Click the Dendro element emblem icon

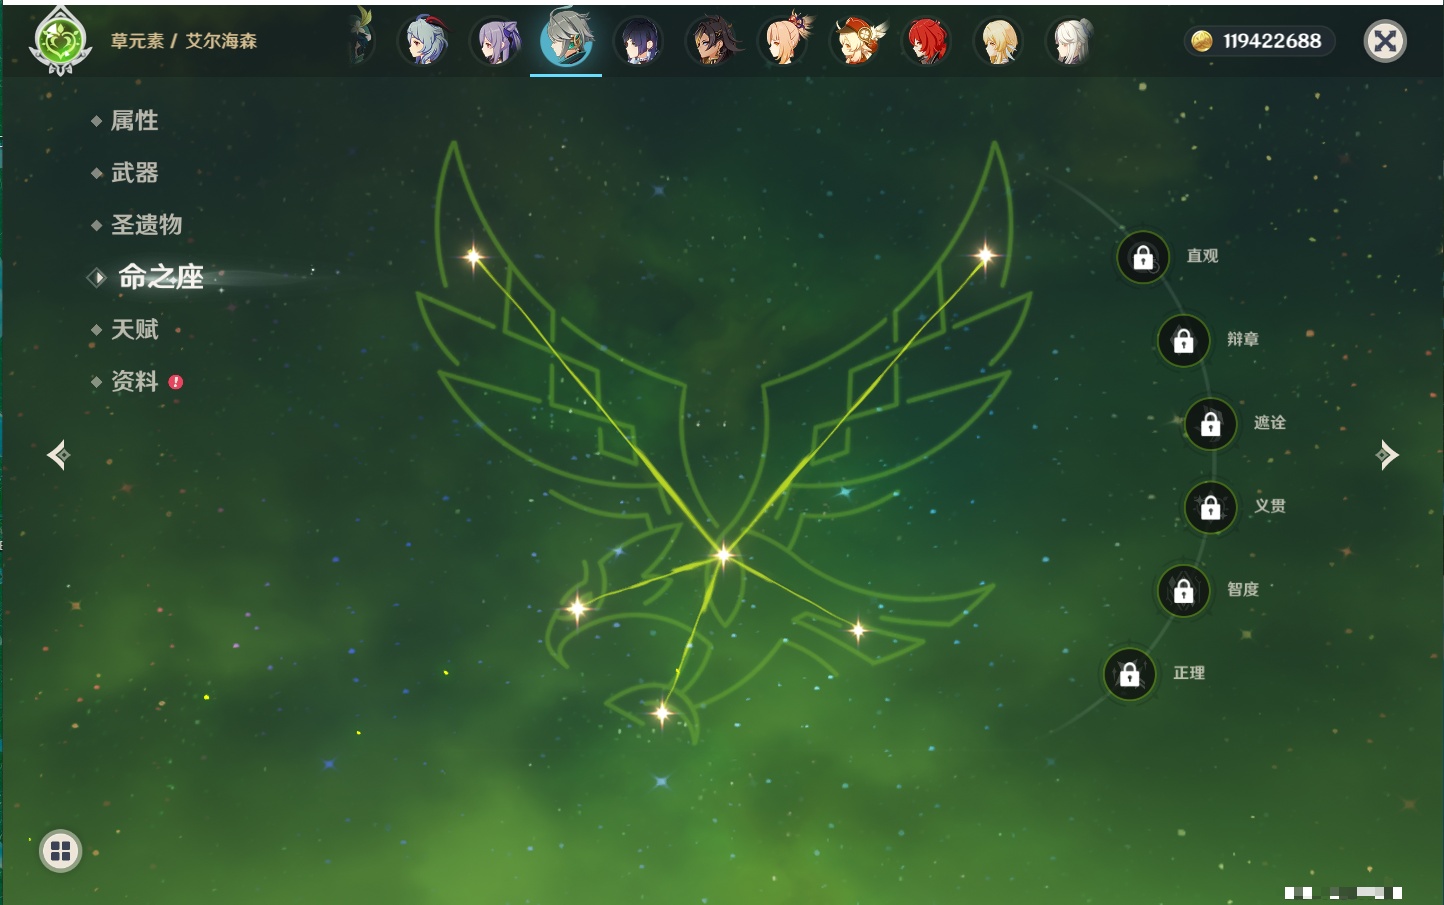point(60,41)
